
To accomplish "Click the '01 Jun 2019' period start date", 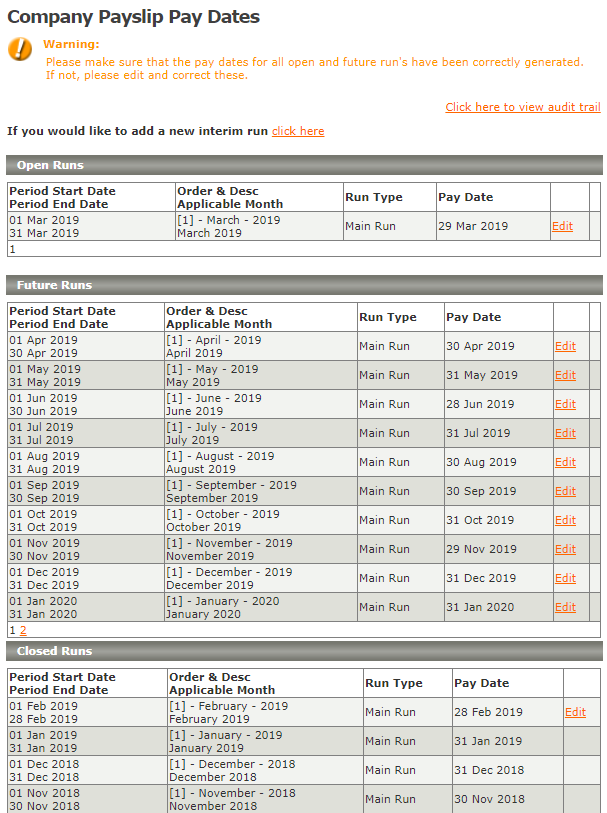I will point(43,398).
